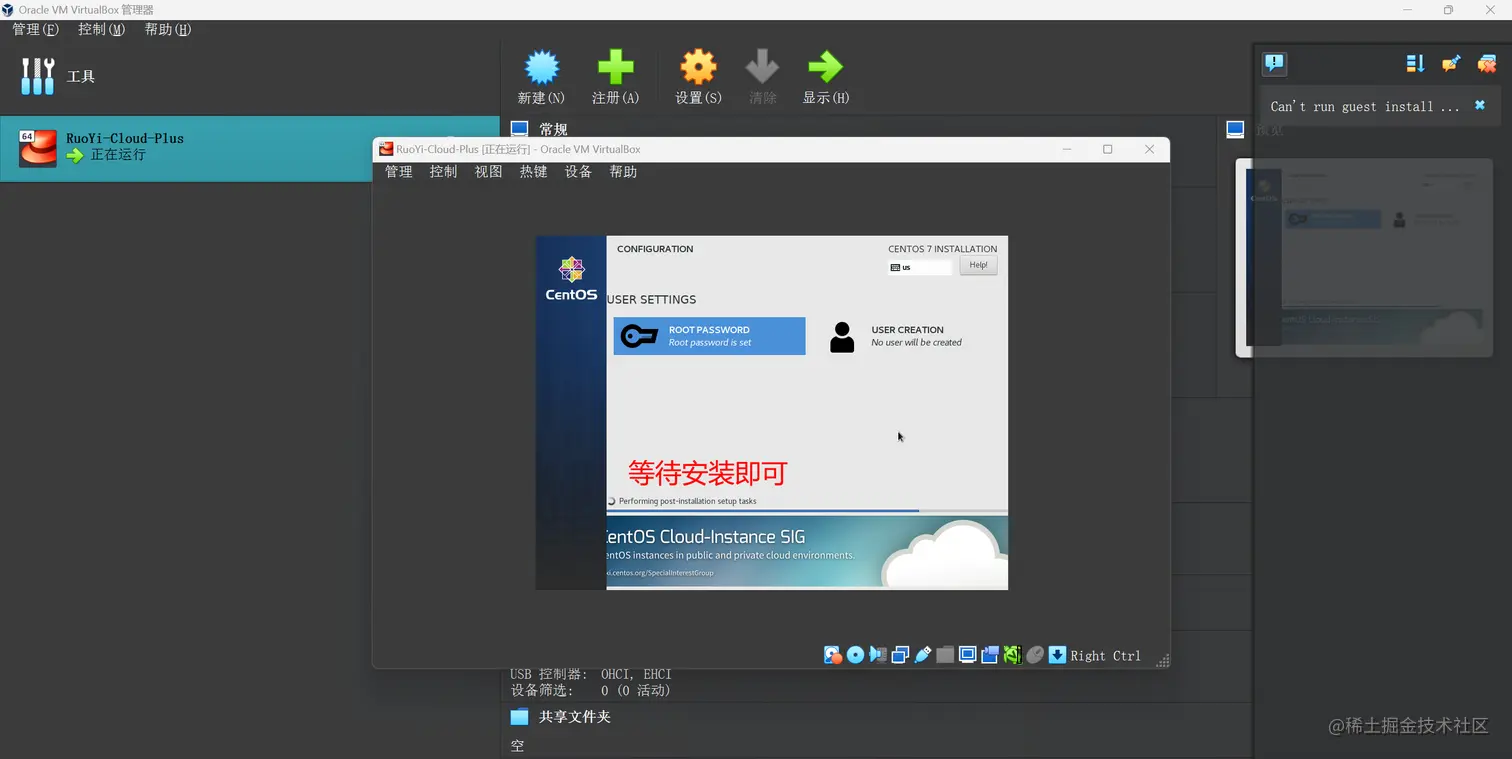Click the VM window resize grip
Screen dimensions: 1512x759
[x=1163, y=660]
